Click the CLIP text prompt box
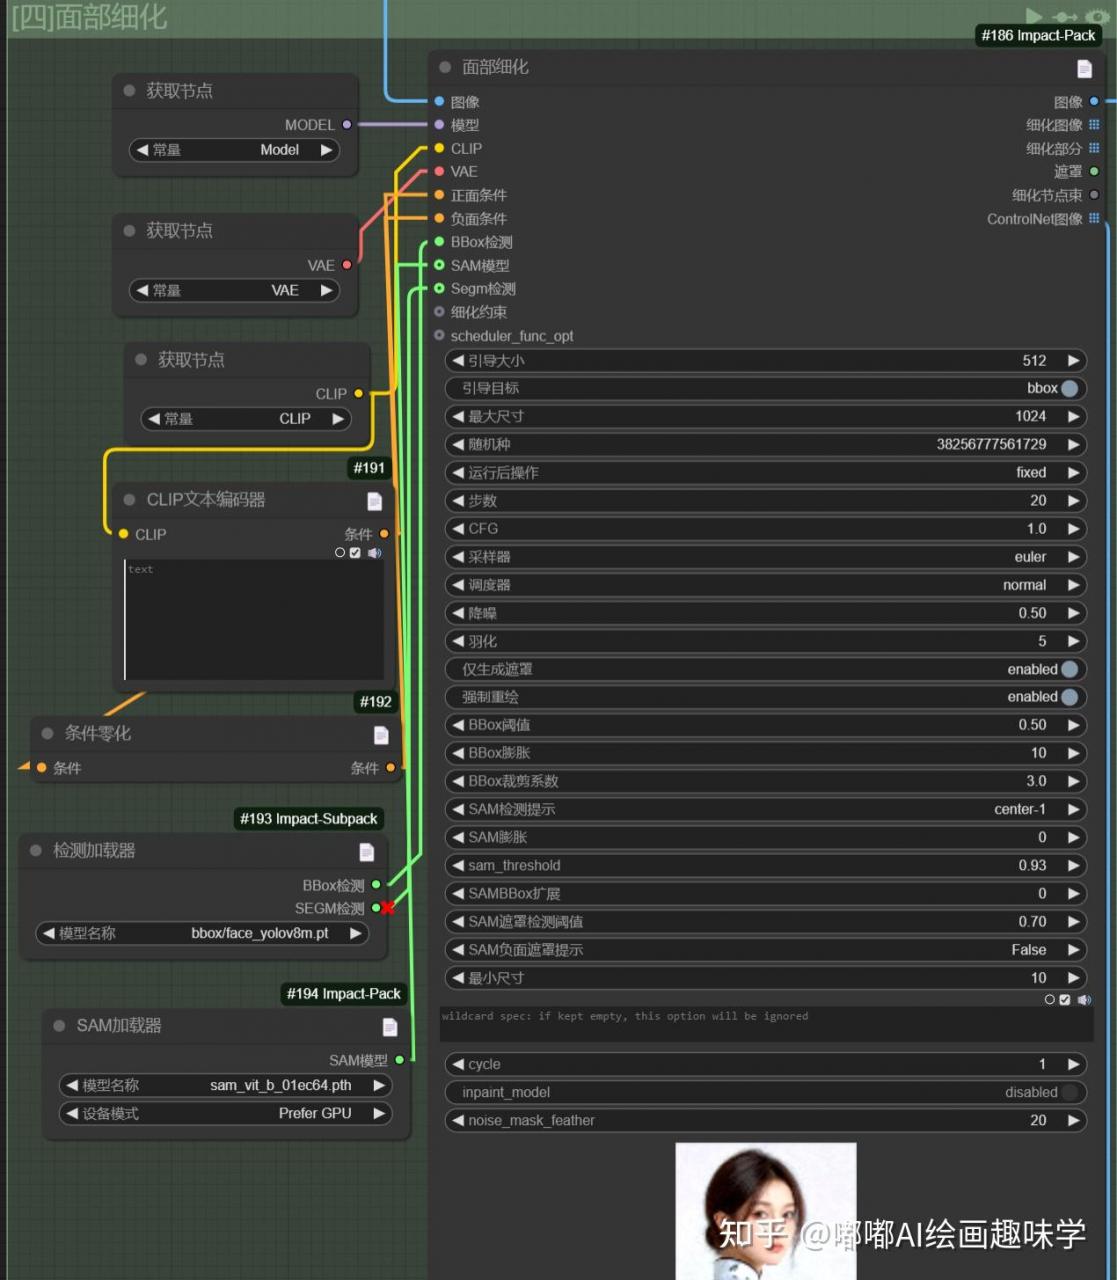This screenshot has width=1117, height=1280. pos(253,620)
